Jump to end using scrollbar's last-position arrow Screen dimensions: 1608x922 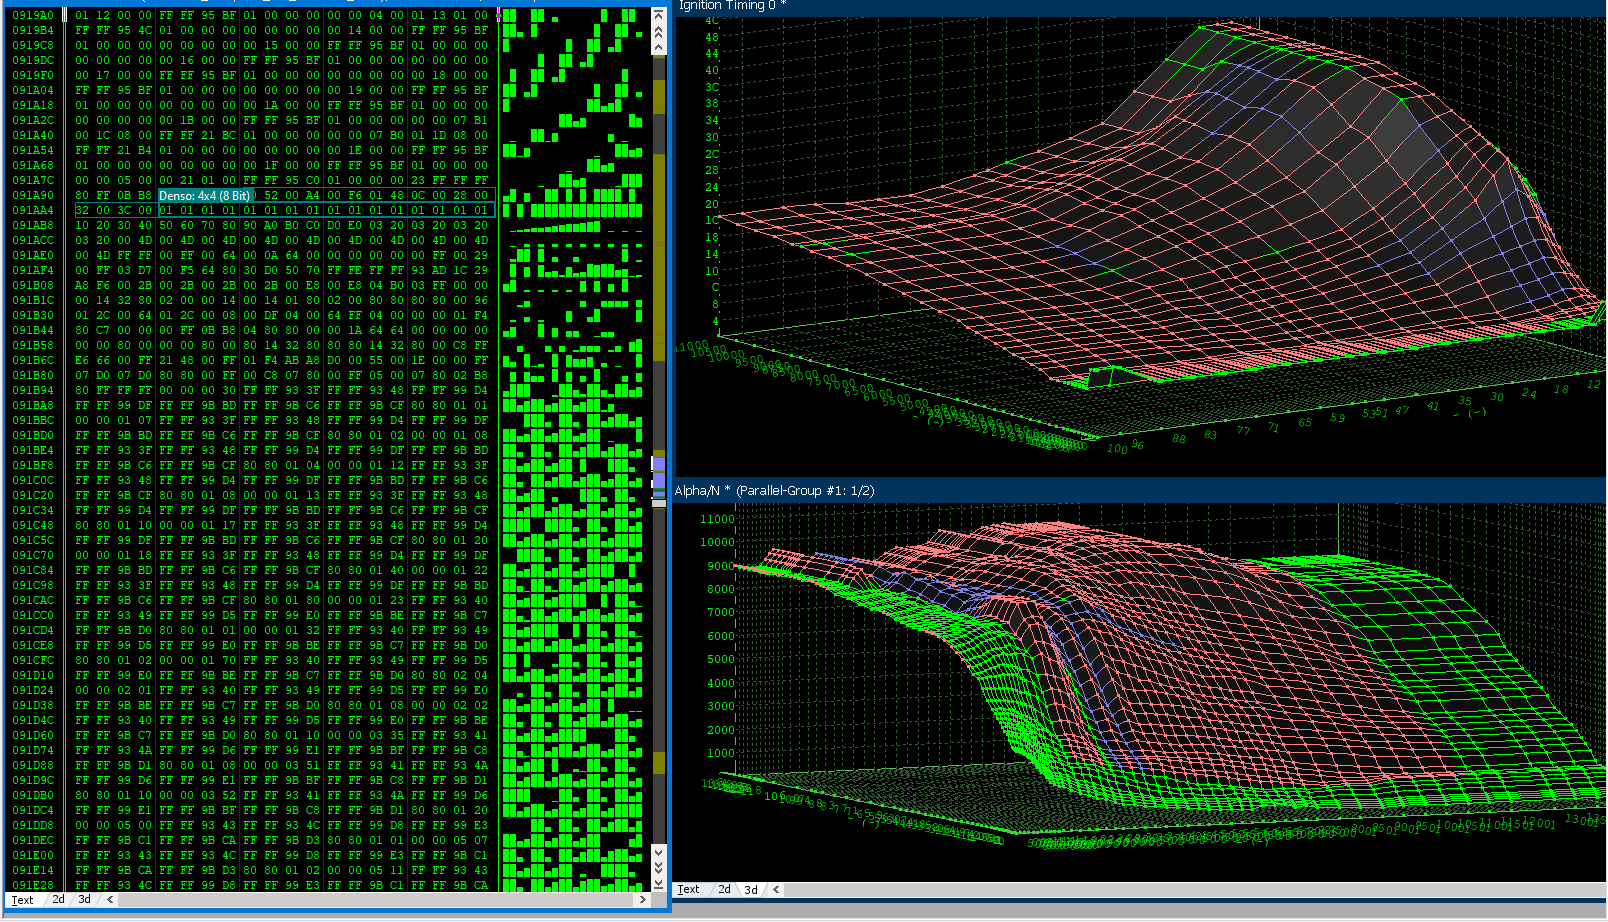tap(658, 884)
